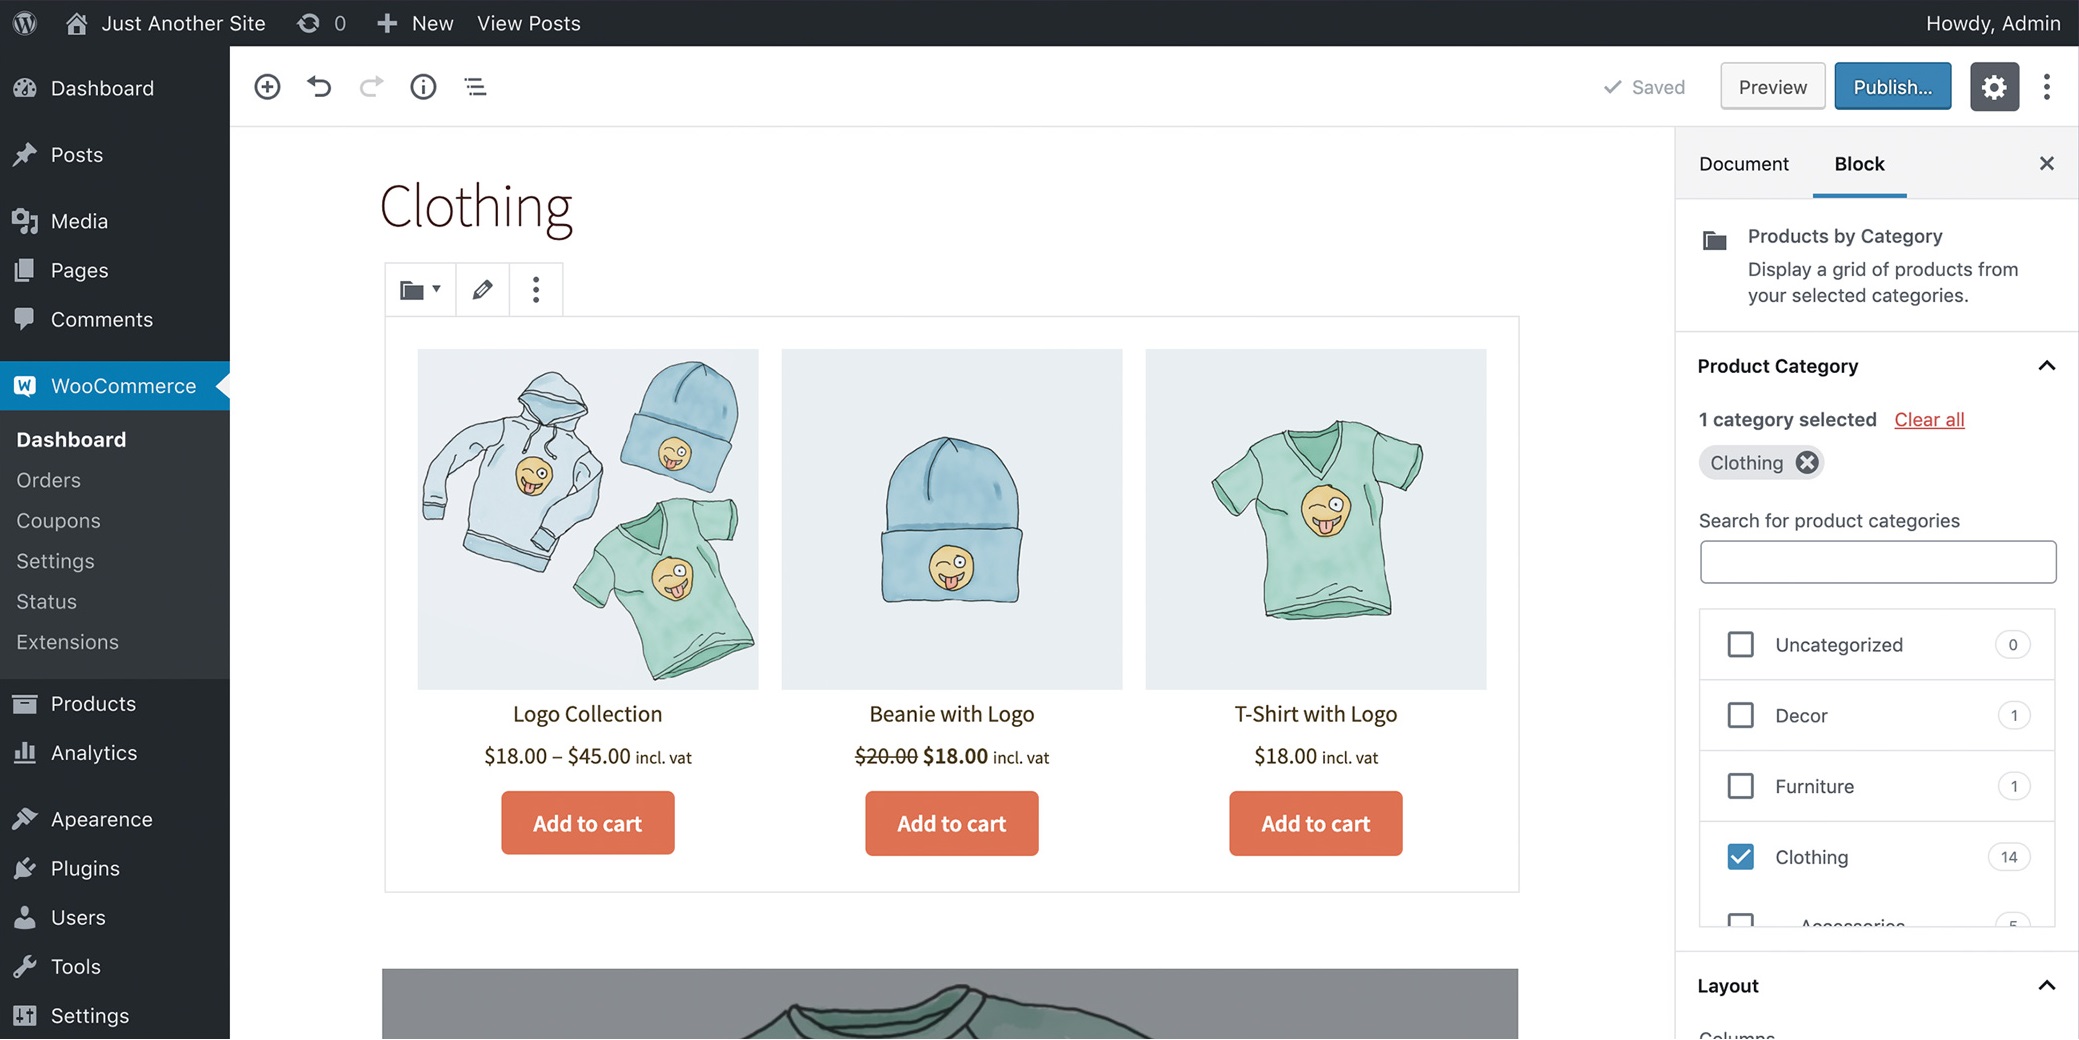
Task: Open the block type switcher dropdown
Action: pos(420,290)
